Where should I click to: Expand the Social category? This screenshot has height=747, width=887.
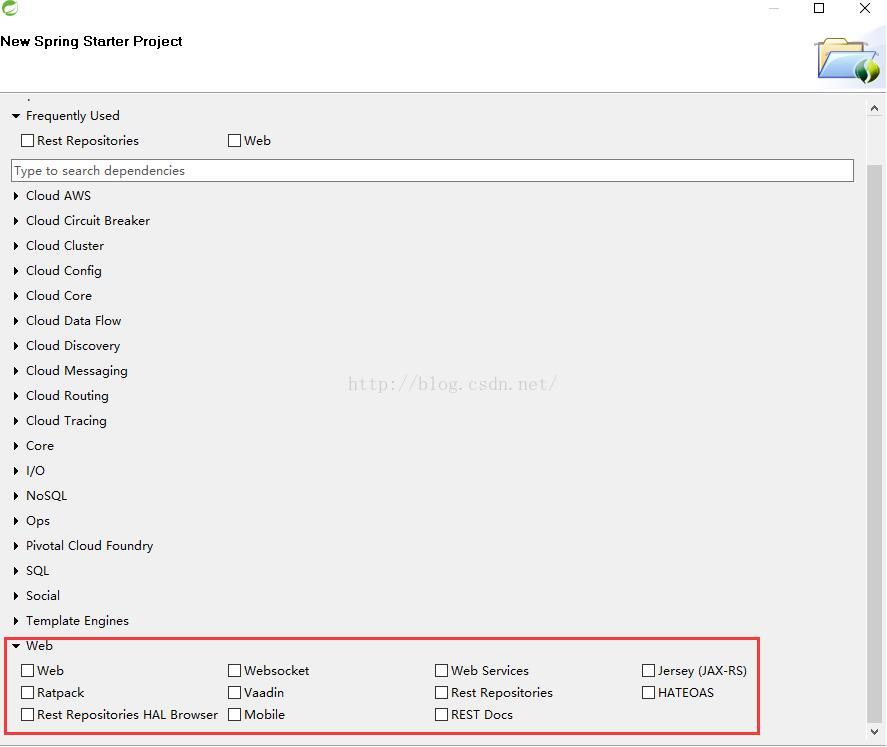pos(16,595)
